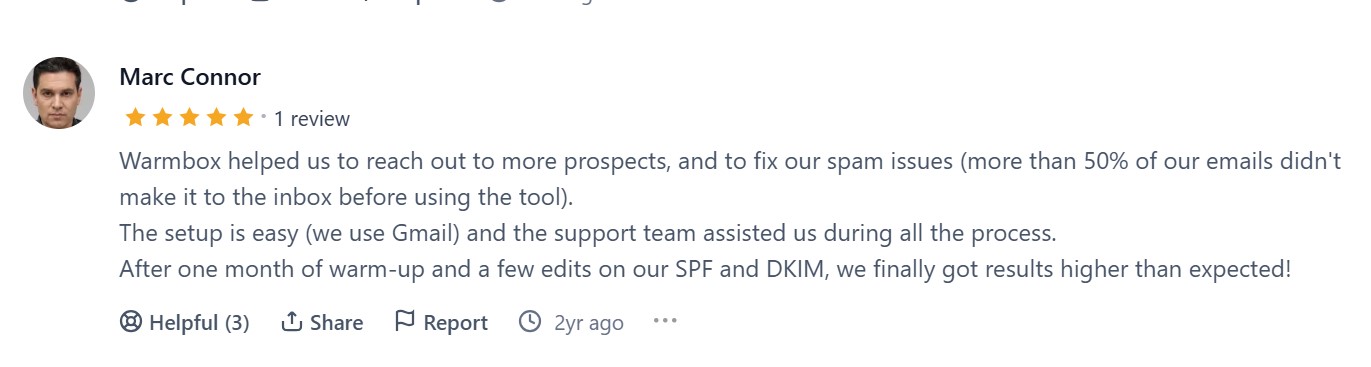The height and width of the screenshot is (367, 1371).
Task: Click the second orange rating star
Action: click(x=162, y=118)
